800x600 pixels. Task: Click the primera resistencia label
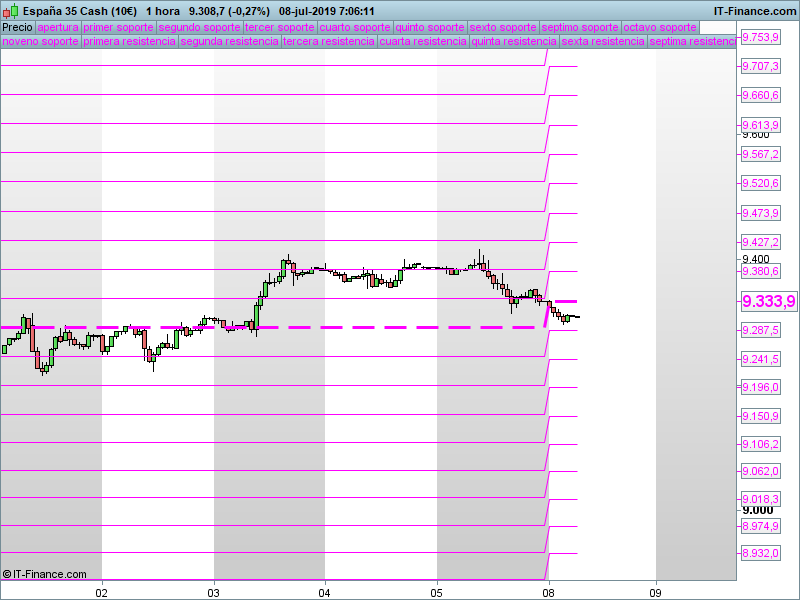(x=129, y=42)
